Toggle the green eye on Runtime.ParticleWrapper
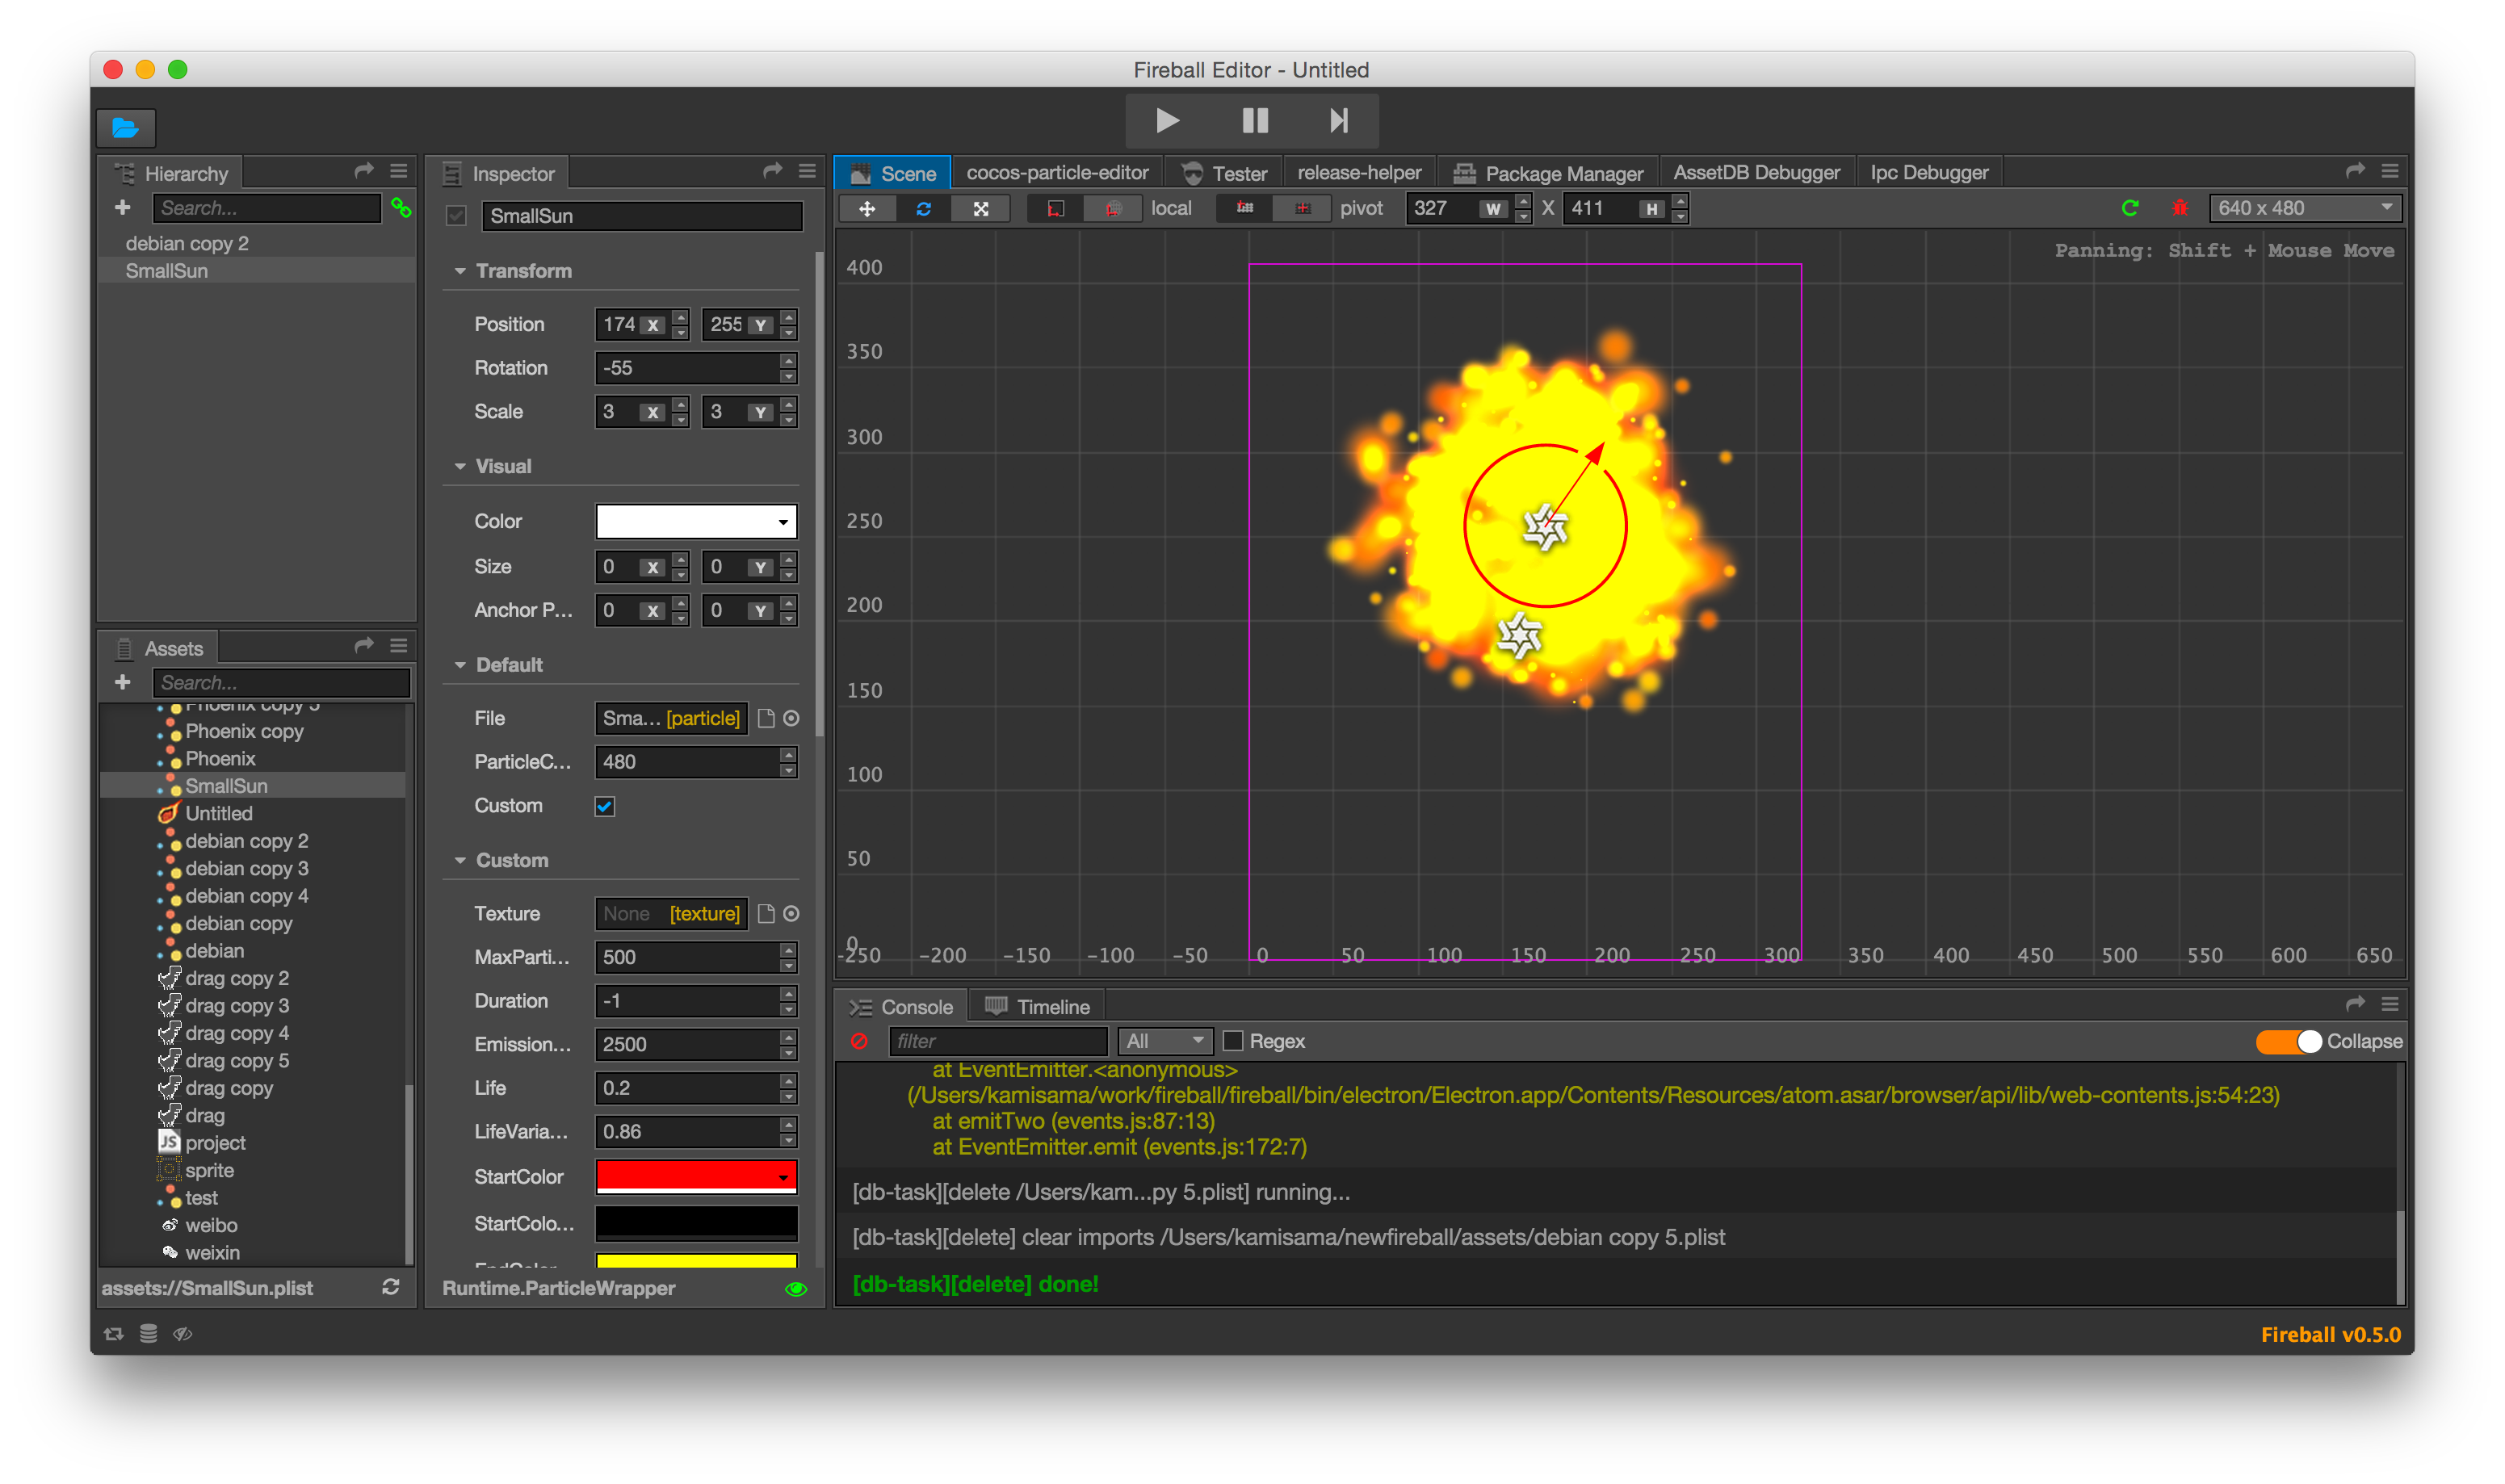The width and height of the screenshot is (2505, 1484). (x=796, y=1289)
